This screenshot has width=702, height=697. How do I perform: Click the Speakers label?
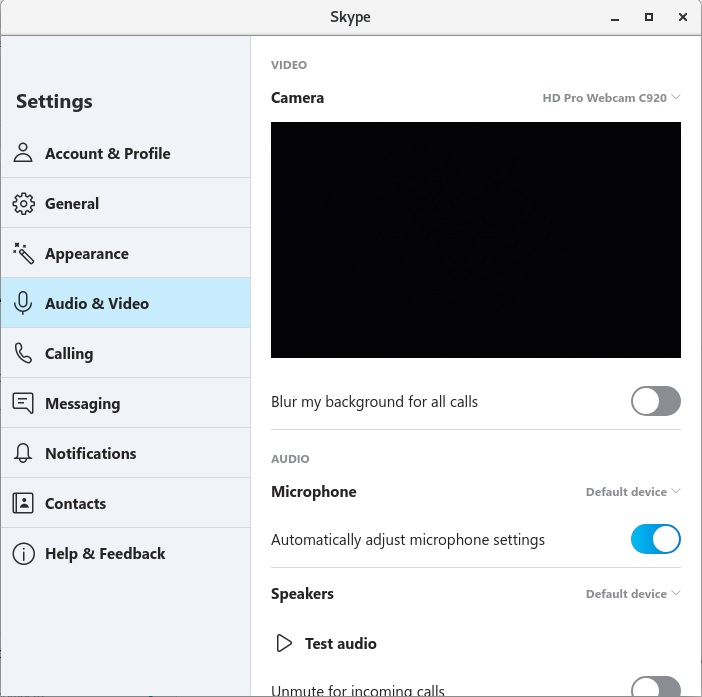(x=302, y=594)
